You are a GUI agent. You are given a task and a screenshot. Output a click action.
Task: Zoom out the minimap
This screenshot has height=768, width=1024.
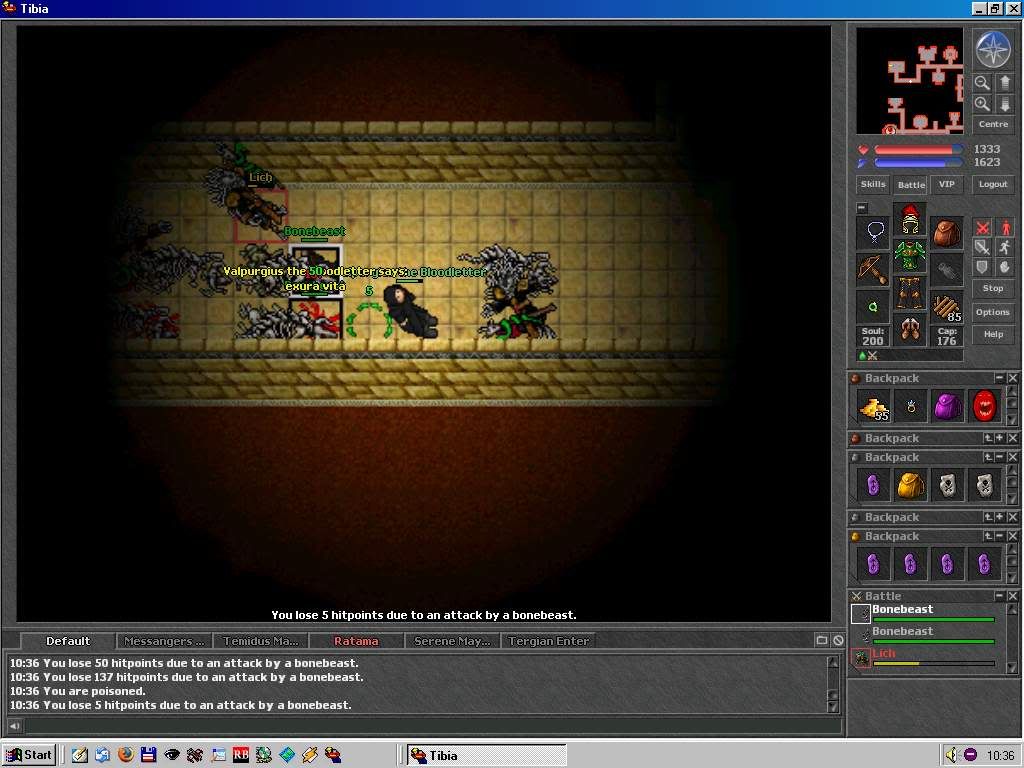(x=982, y=82)
